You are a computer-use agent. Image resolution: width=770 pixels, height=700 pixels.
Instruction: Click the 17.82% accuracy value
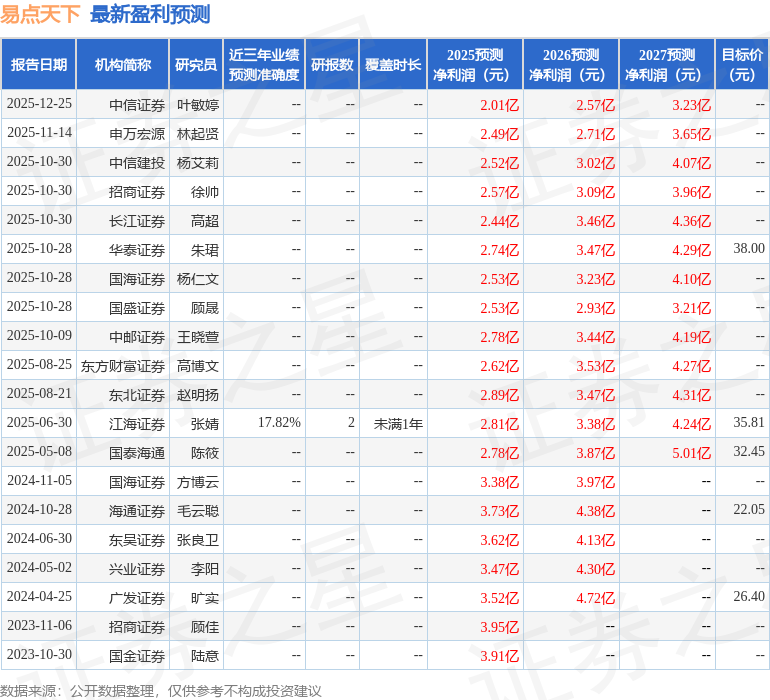point(279,423)
